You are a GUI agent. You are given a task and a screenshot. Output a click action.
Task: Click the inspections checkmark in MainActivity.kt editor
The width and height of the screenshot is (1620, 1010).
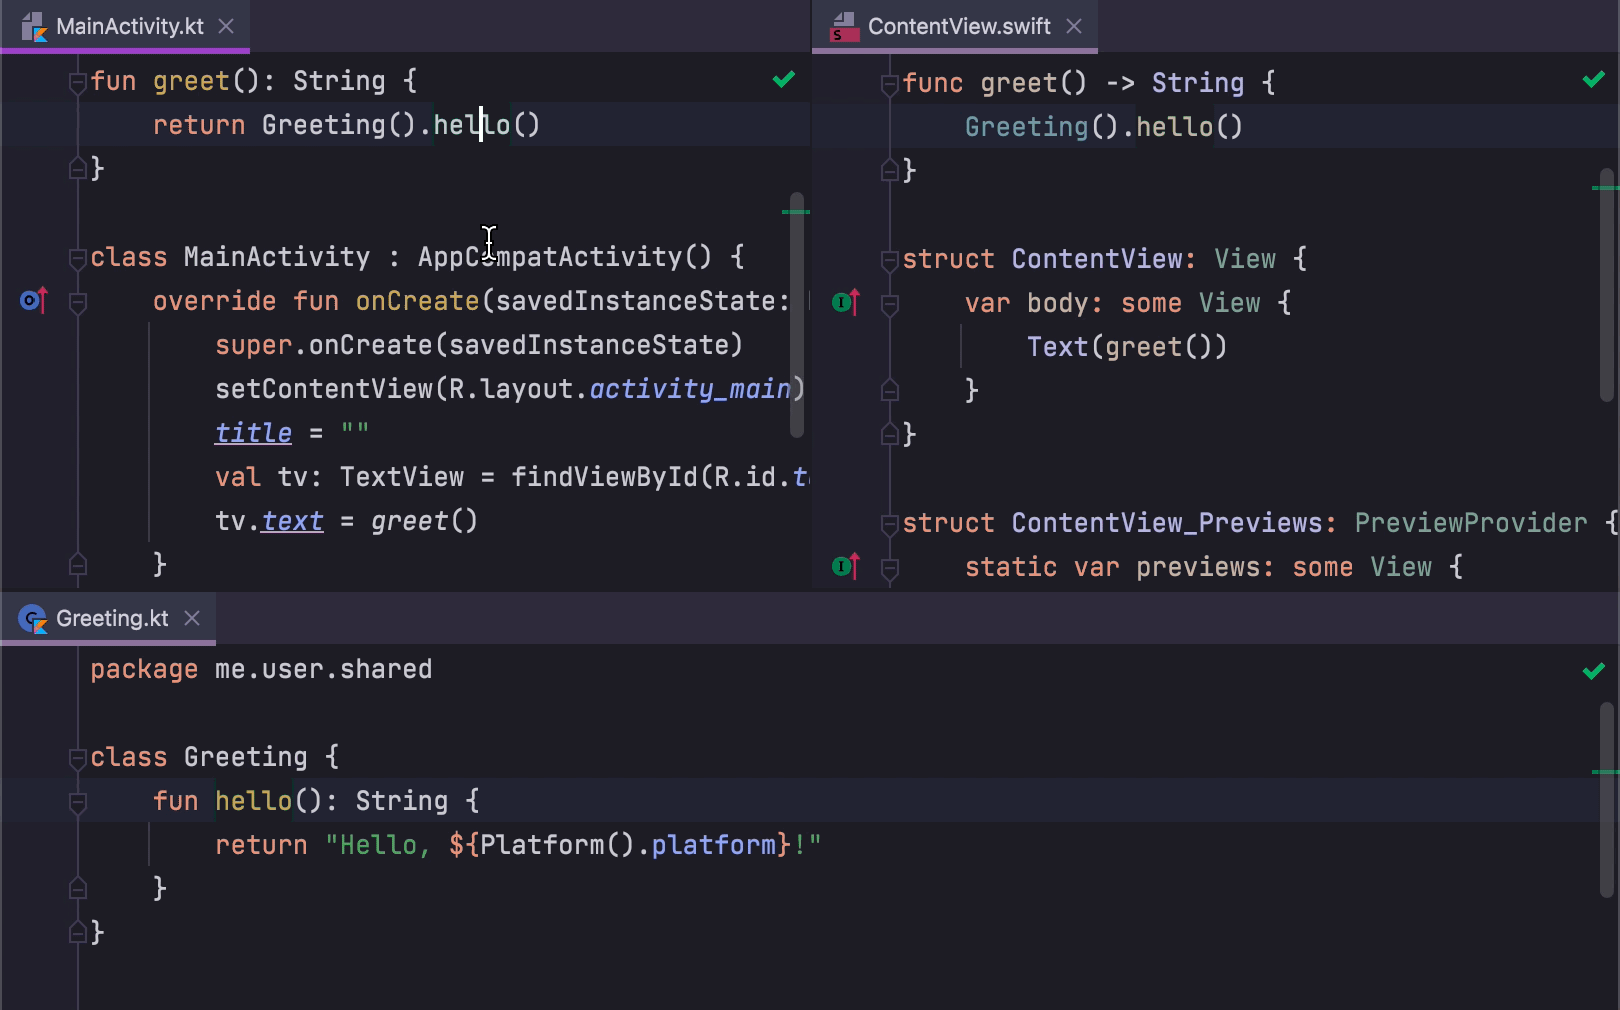(784, 80)
